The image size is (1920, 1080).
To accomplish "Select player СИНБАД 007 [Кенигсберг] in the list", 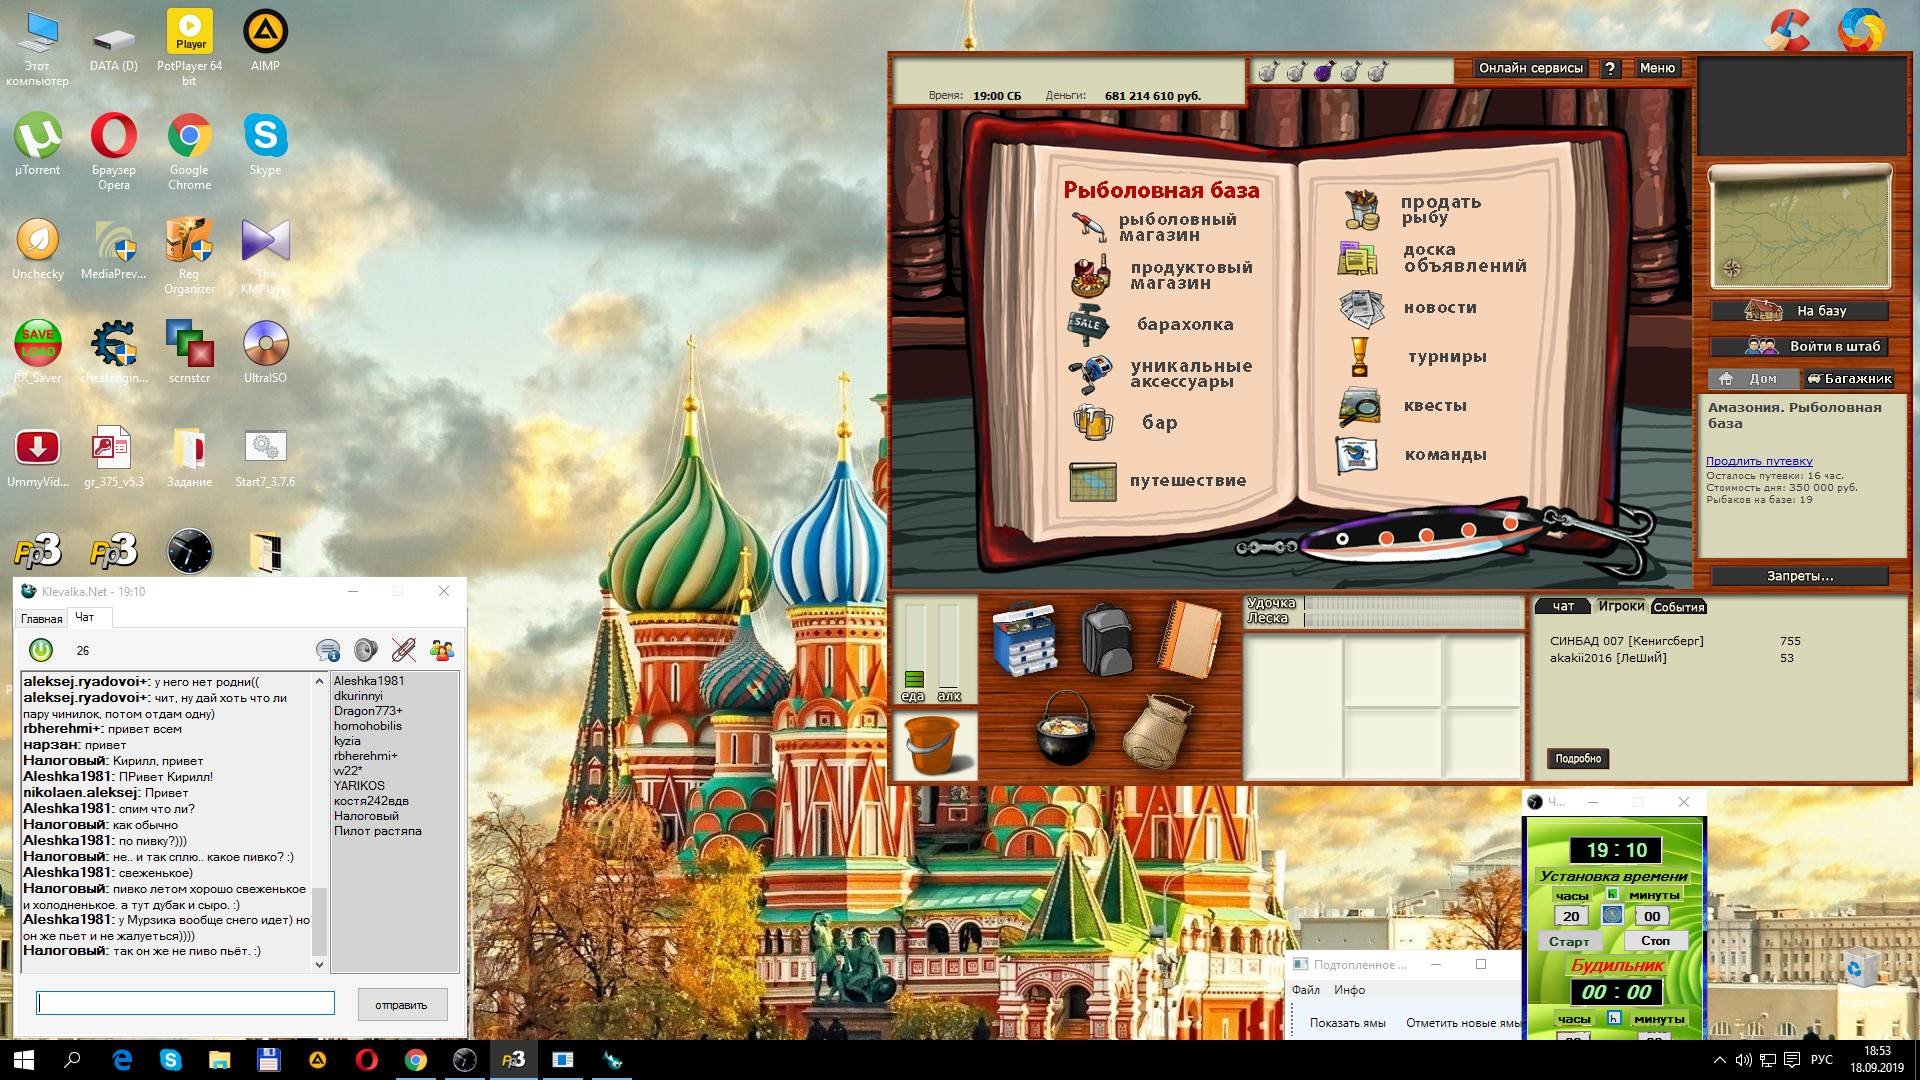I will 1627,641.
